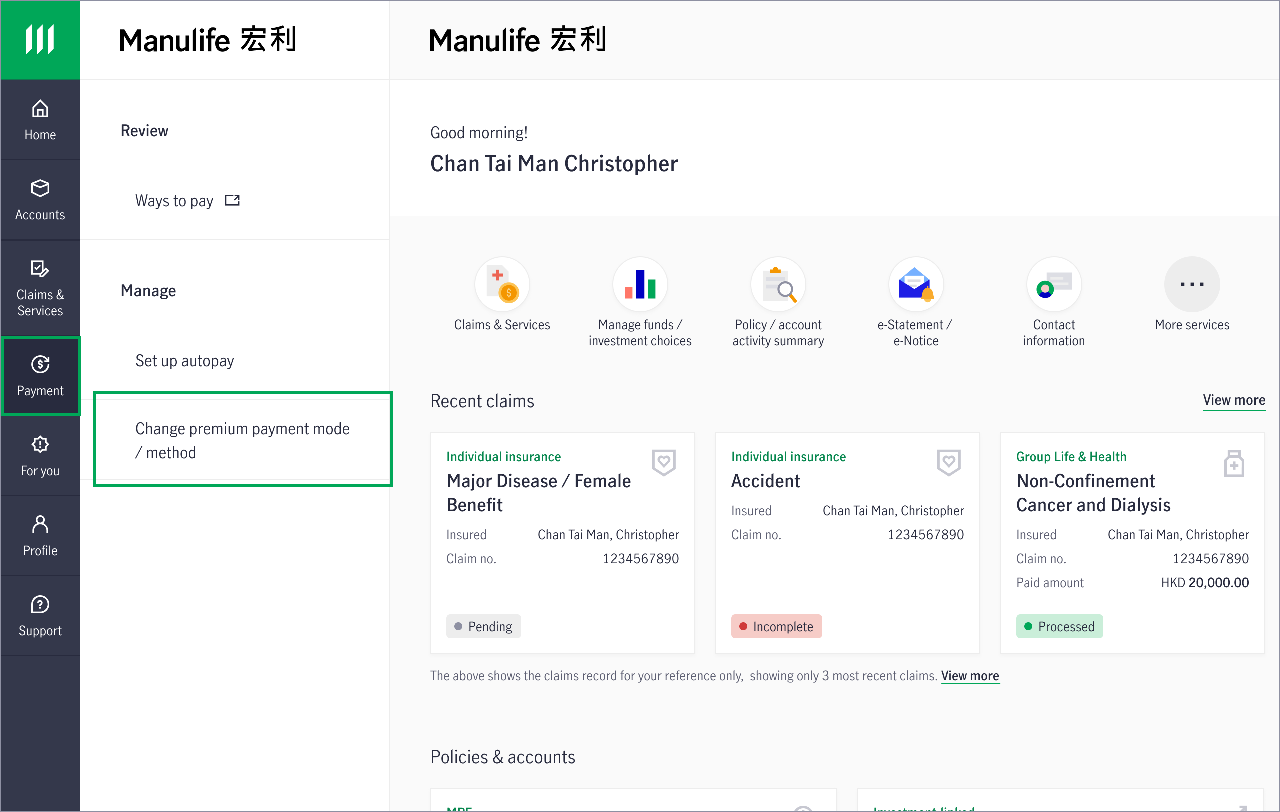Click the Policies & accounts heading
The image size is (1280, 812).
503,757
